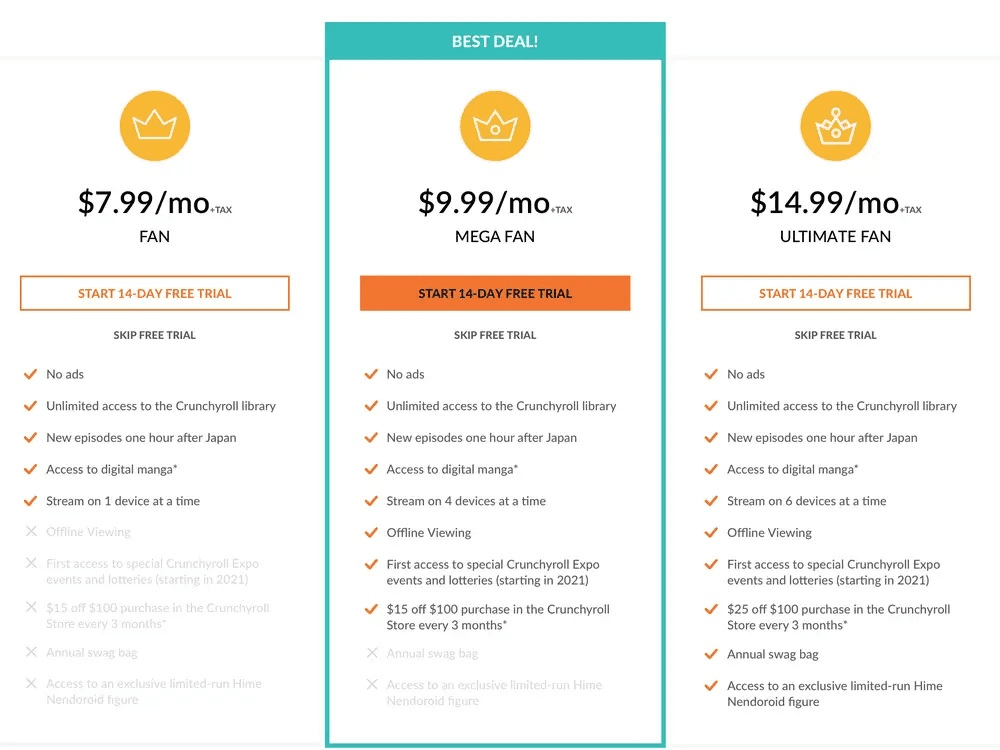The image size is (1000, 750).
Task: Select the Ultimate Fan crown badge icon
Action: coord(835,125)
